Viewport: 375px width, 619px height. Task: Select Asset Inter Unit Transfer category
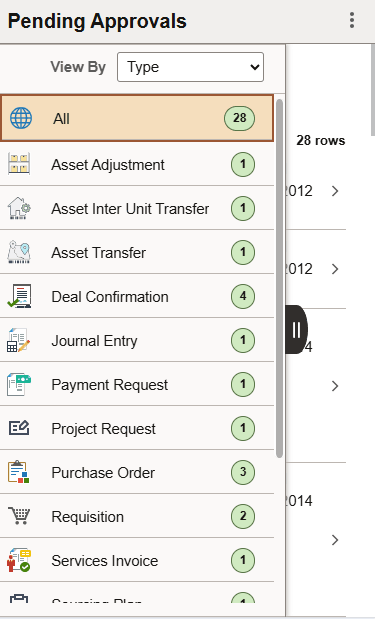point(137,208)
